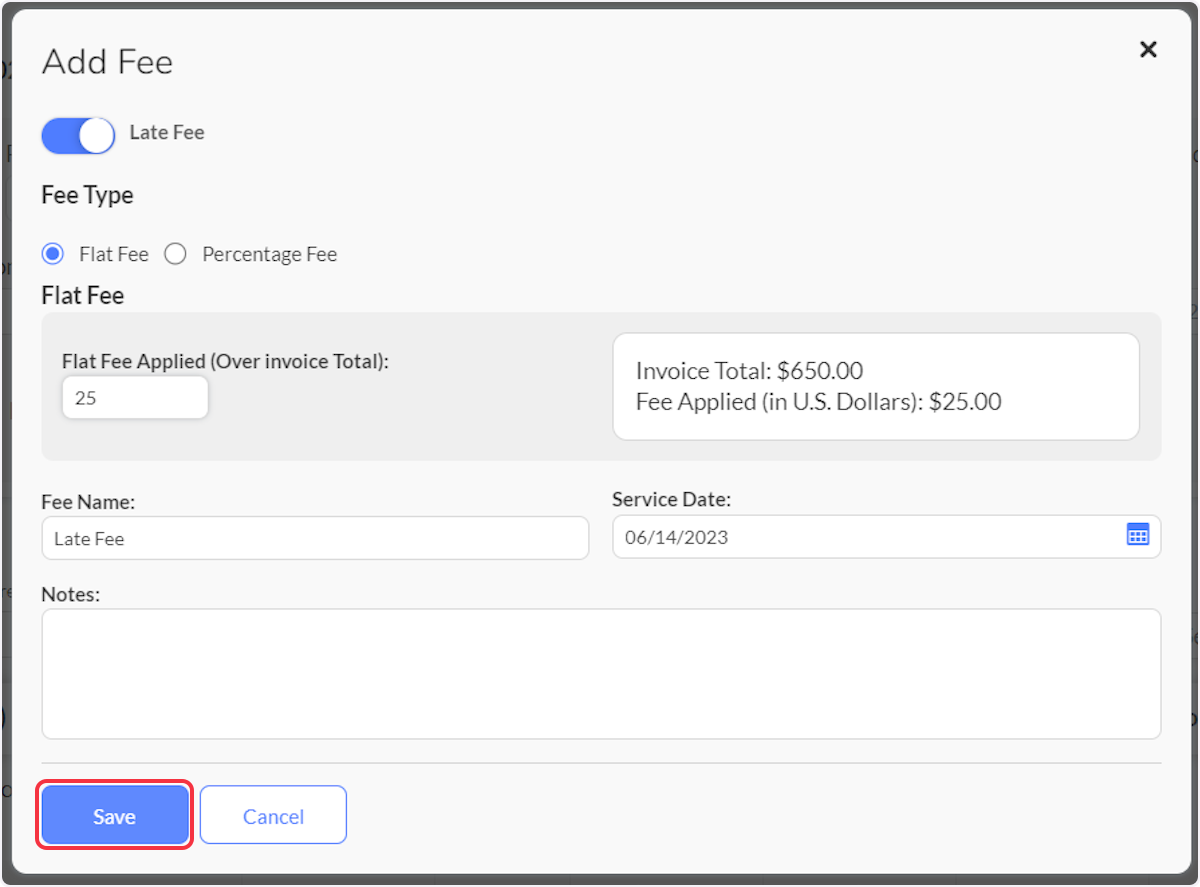
Task: Click into the Fee Name field
Action: 315,538
